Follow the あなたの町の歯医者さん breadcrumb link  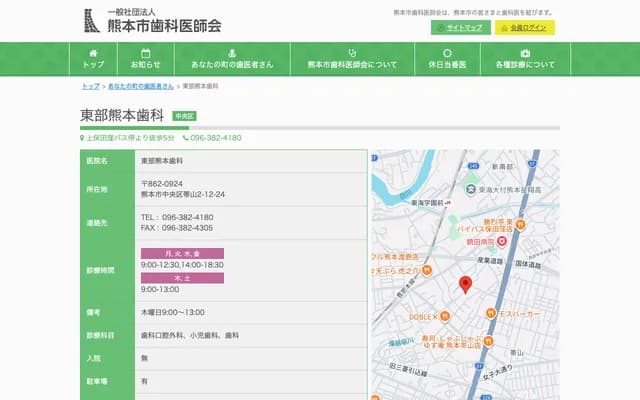pos(141,86)
